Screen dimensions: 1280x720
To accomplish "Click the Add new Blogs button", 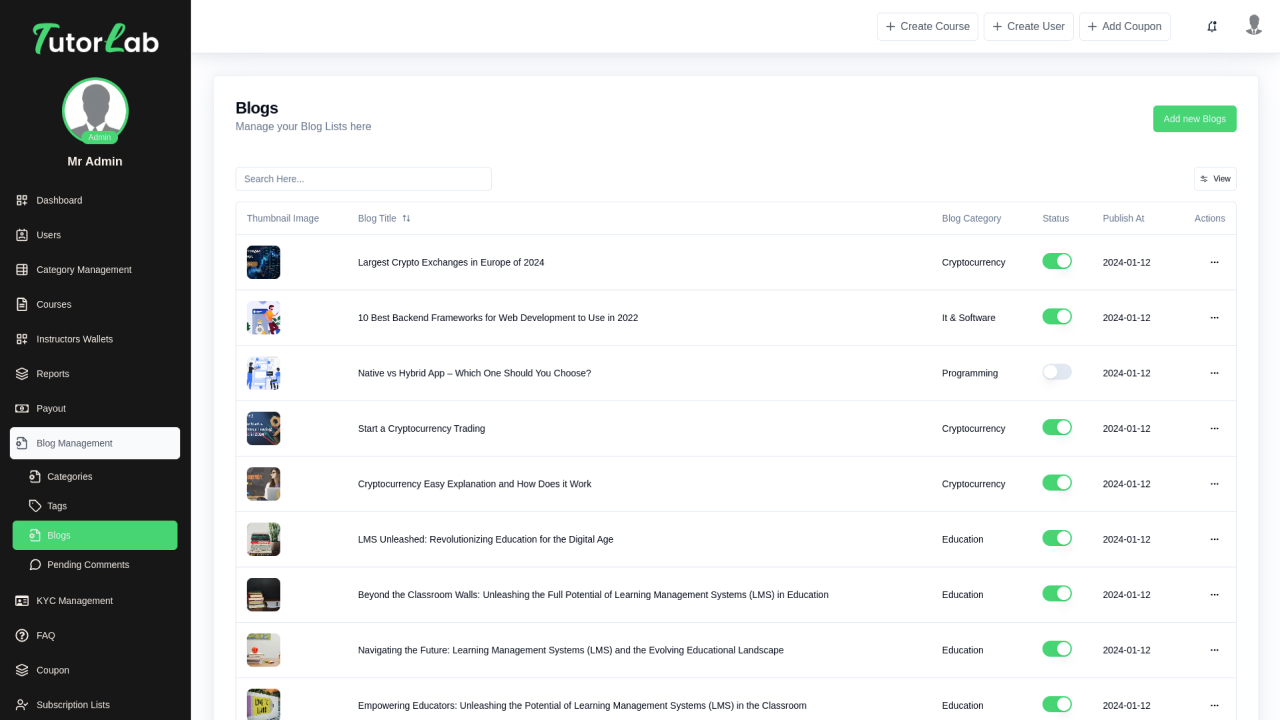I will pos(1194,118).
